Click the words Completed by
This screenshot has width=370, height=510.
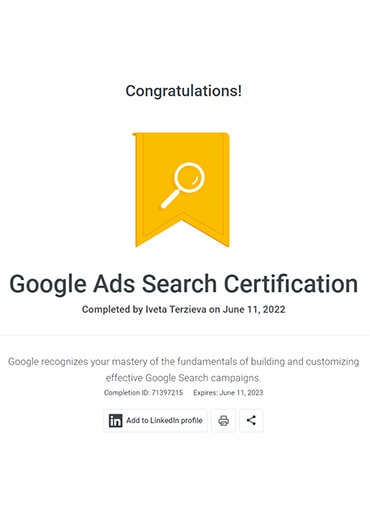(x=112, y=310)
